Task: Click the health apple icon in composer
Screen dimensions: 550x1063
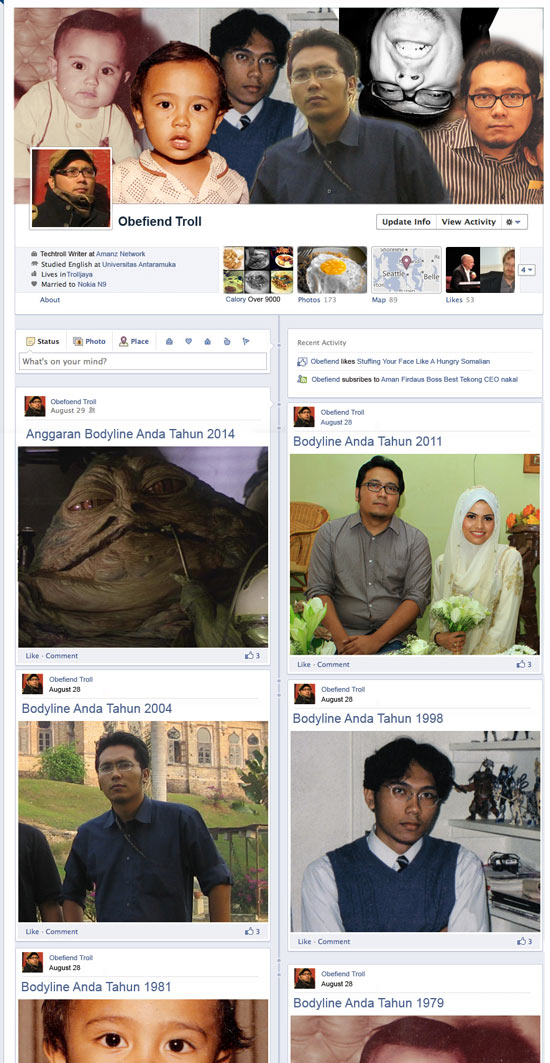Action: click(227, 341)
